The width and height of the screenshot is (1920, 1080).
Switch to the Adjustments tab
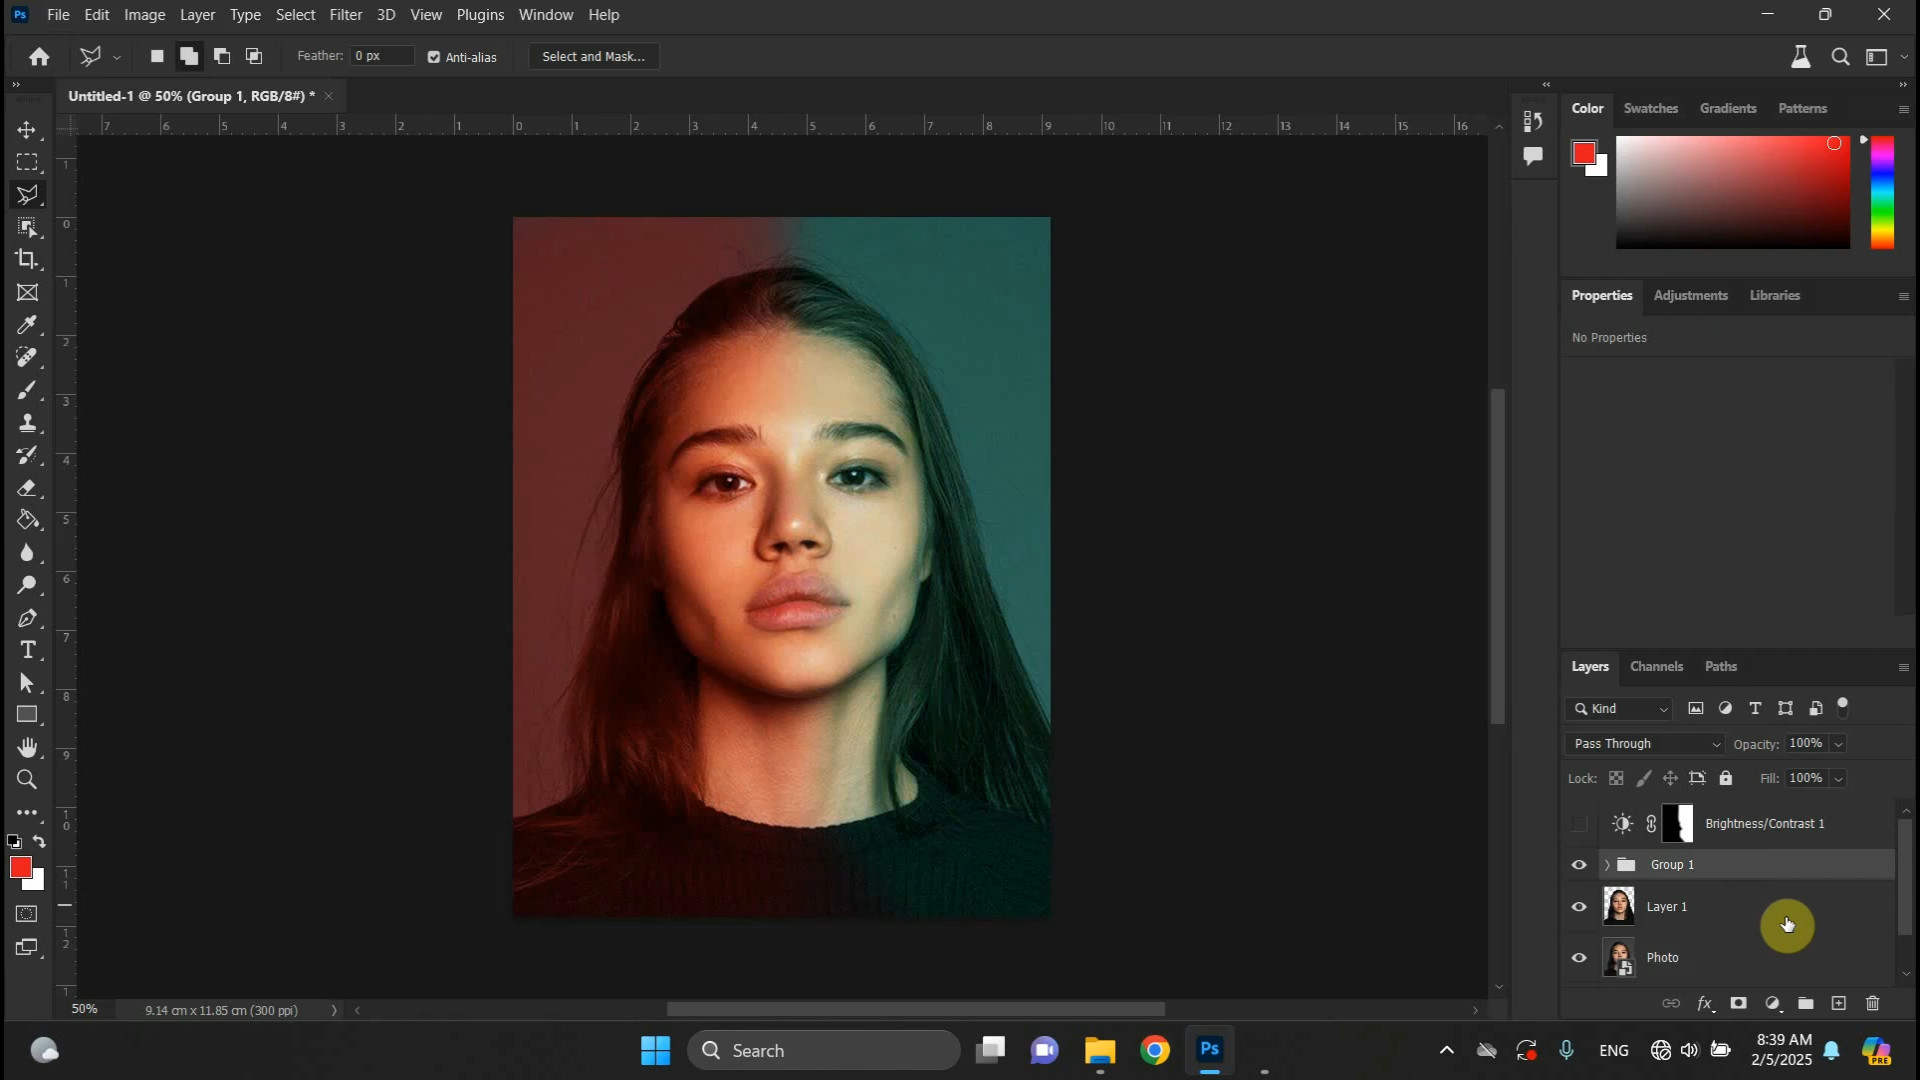click(1691, 295)
